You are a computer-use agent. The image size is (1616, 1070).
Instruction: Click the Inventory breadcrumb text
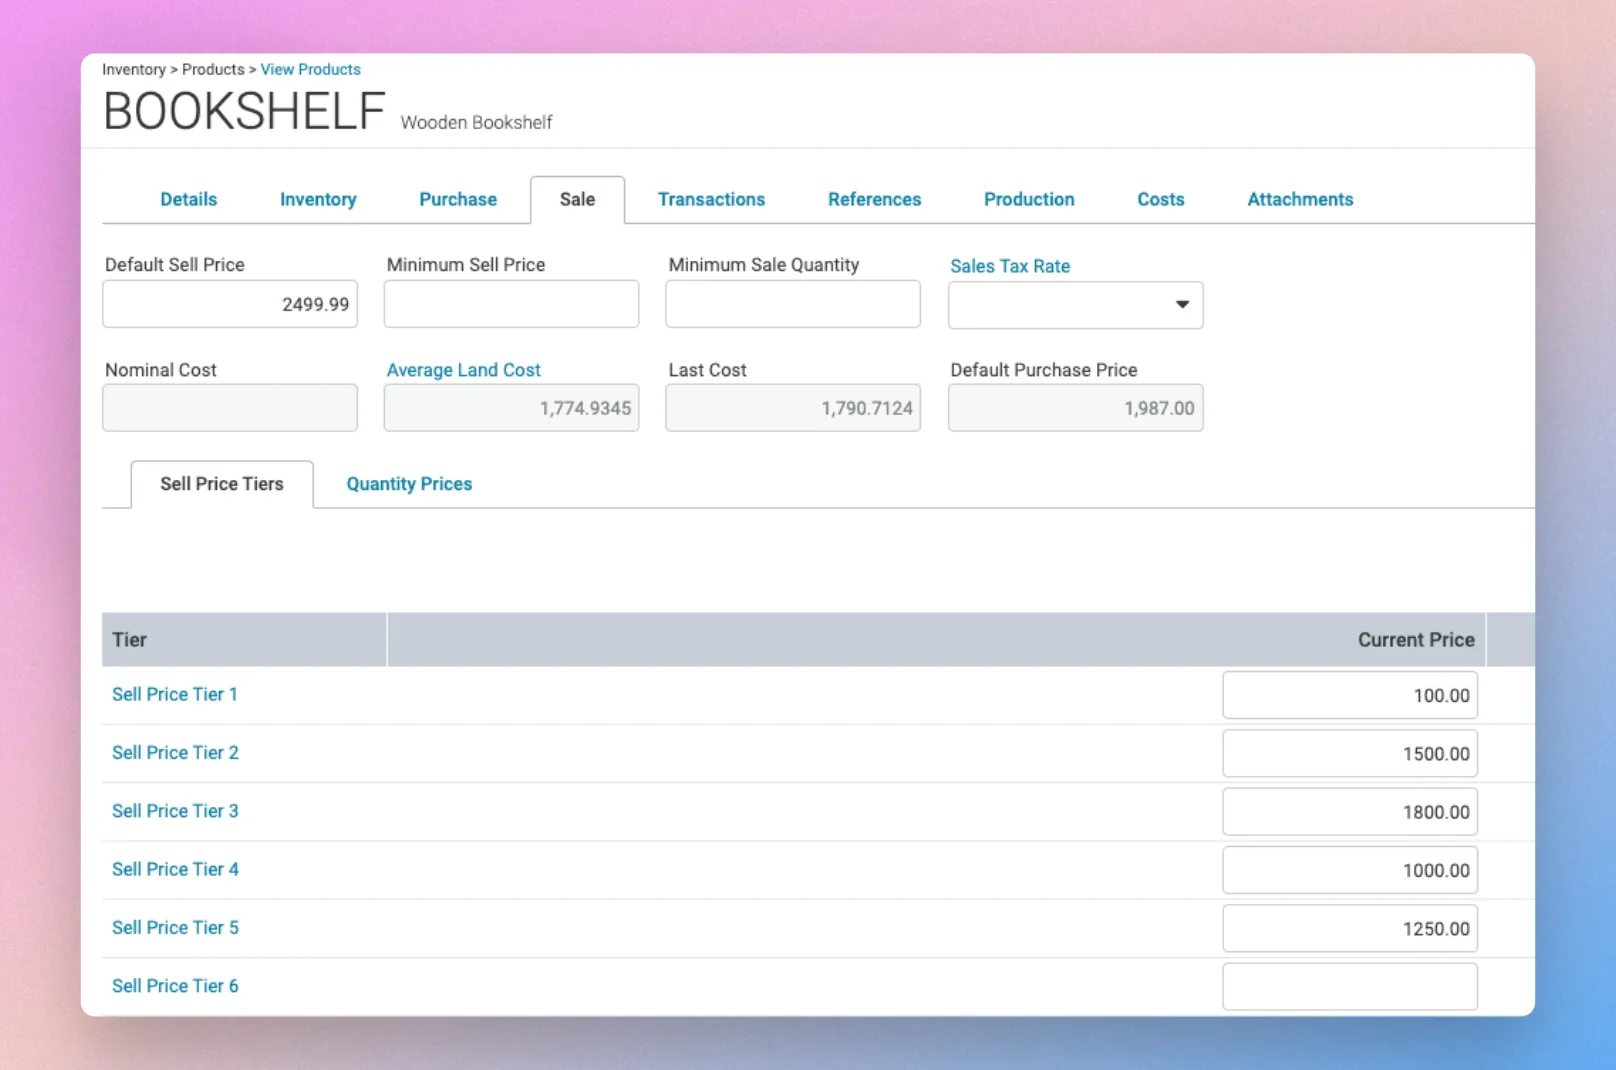134,69
